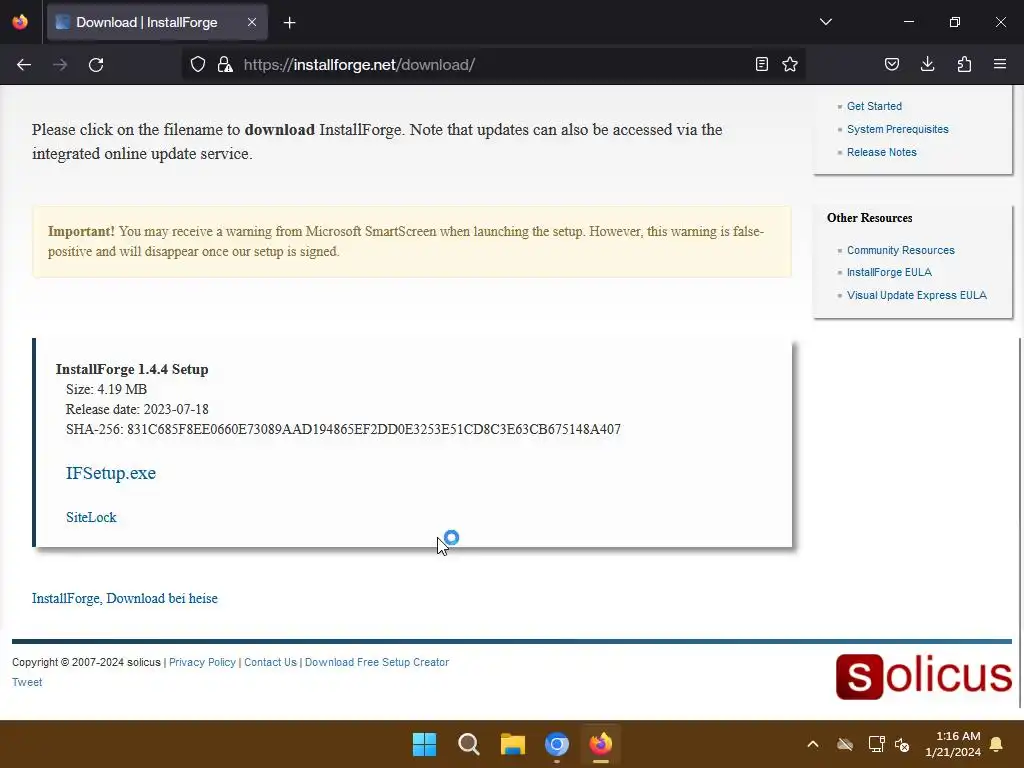Bookmark this page with star icon

click(790, 64)
